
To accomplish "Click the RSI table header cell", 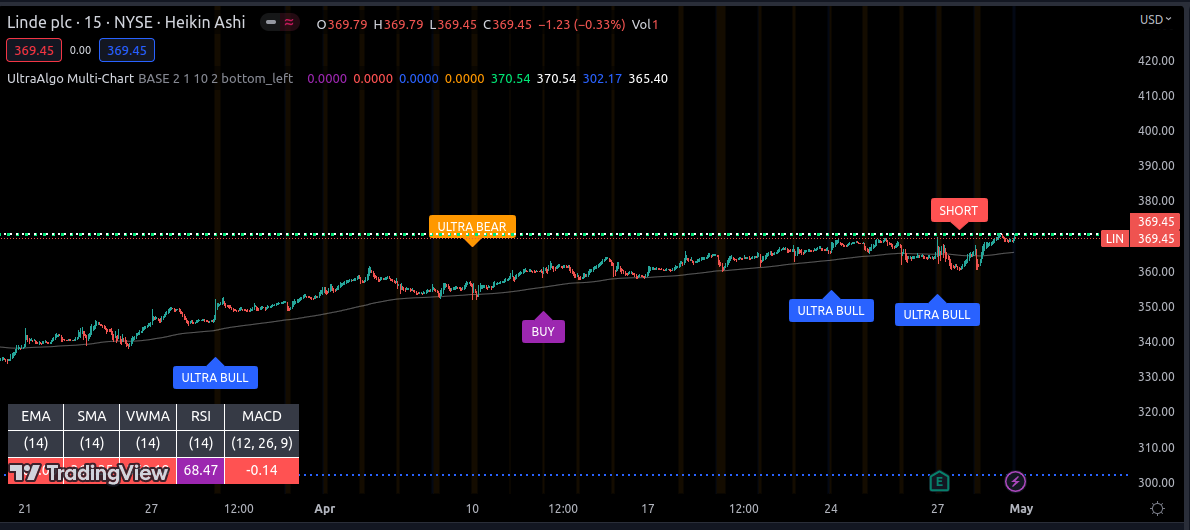I will [200, 416].
